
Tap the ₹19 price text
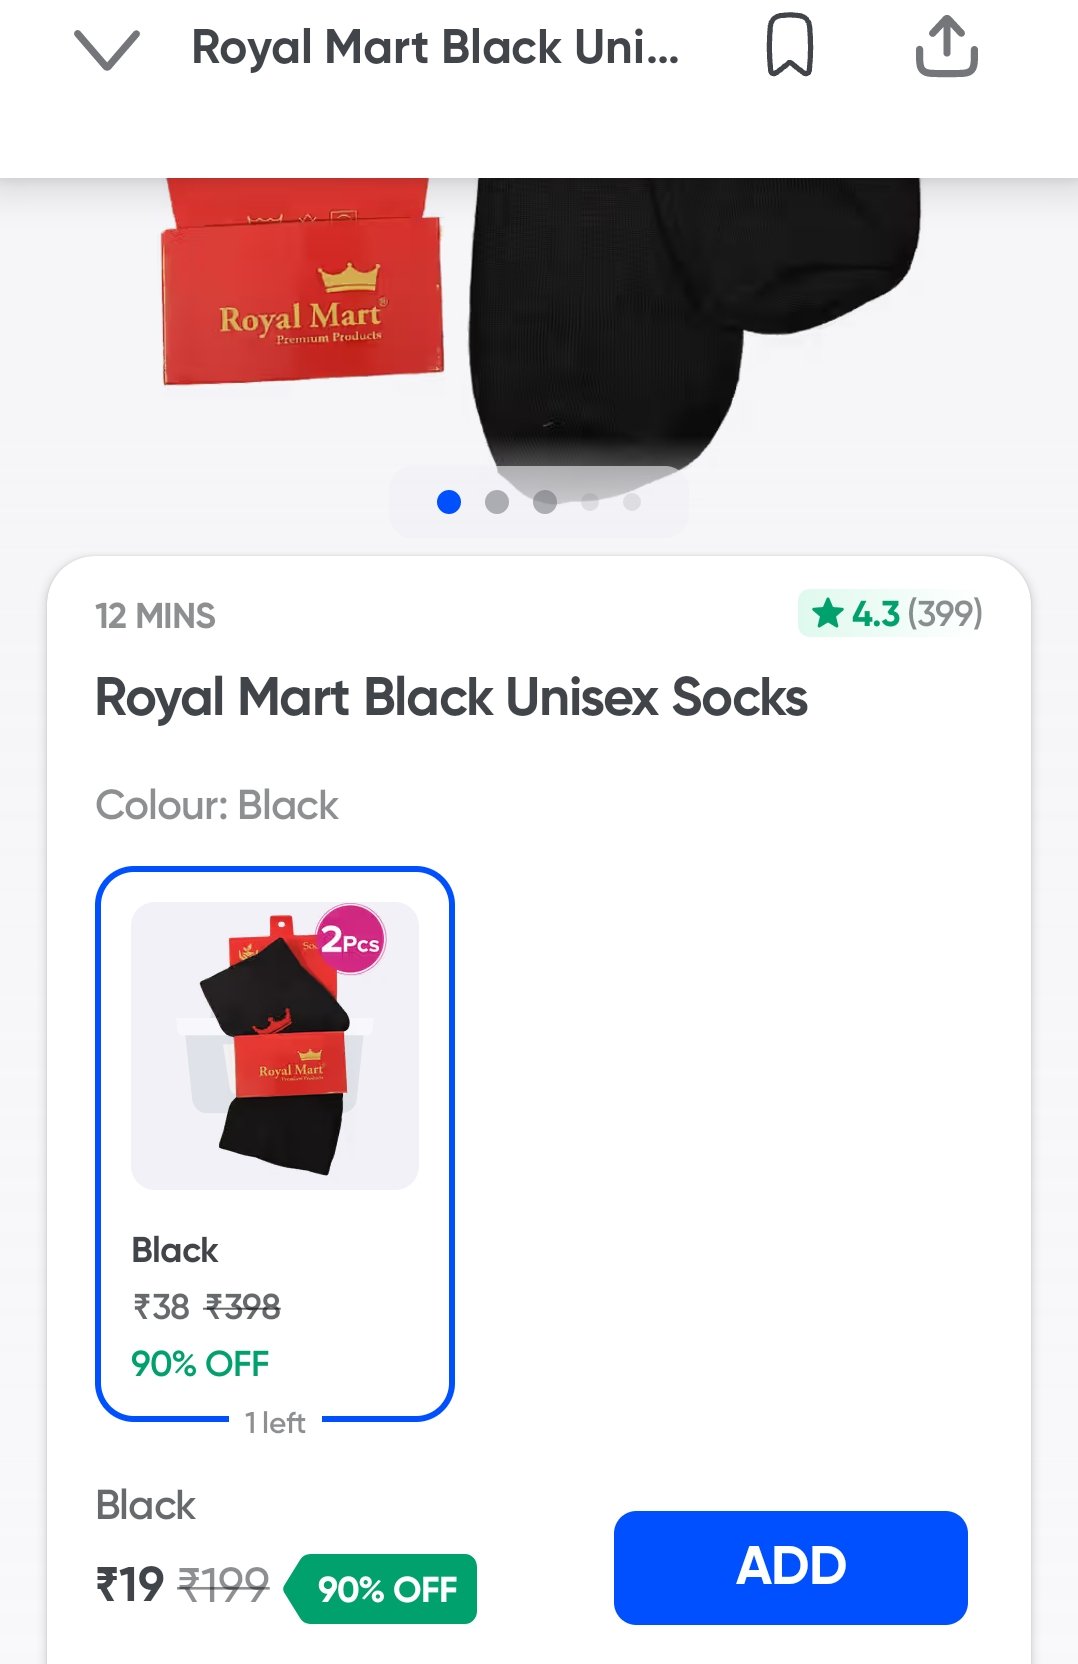(129, 1585)
